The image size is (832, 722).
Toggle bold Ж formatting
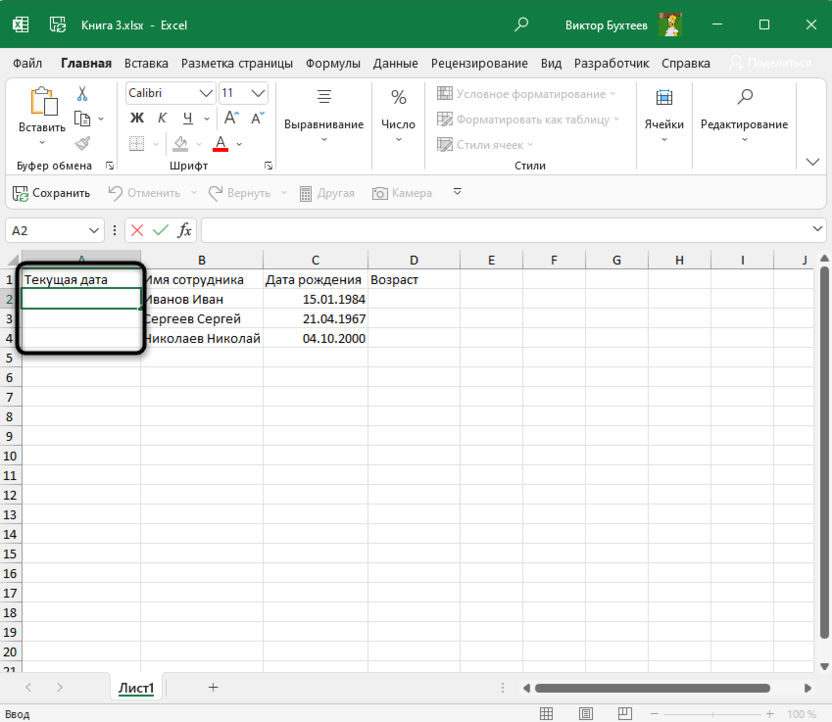click(137, 118)
